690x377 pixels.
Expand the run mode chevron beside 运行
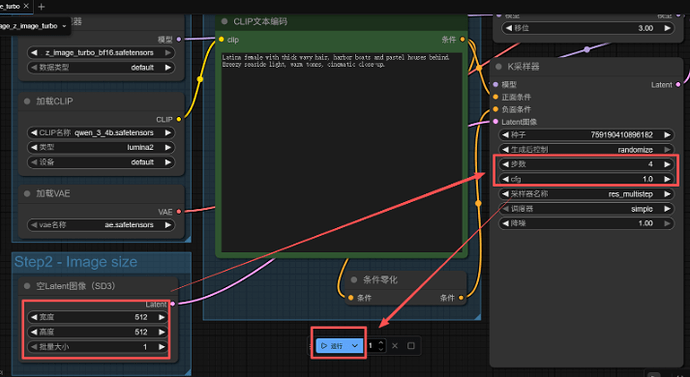(355, 346)
